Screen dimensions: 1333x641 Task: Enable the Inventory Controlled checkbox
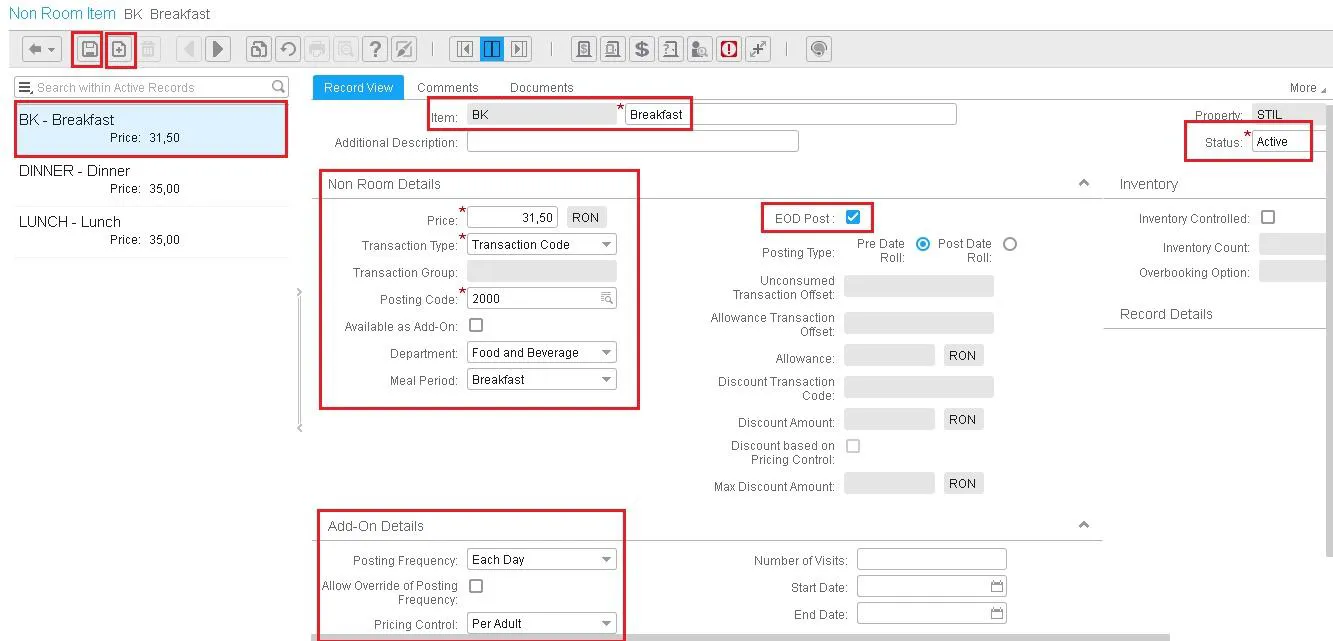click(1268, 217)
